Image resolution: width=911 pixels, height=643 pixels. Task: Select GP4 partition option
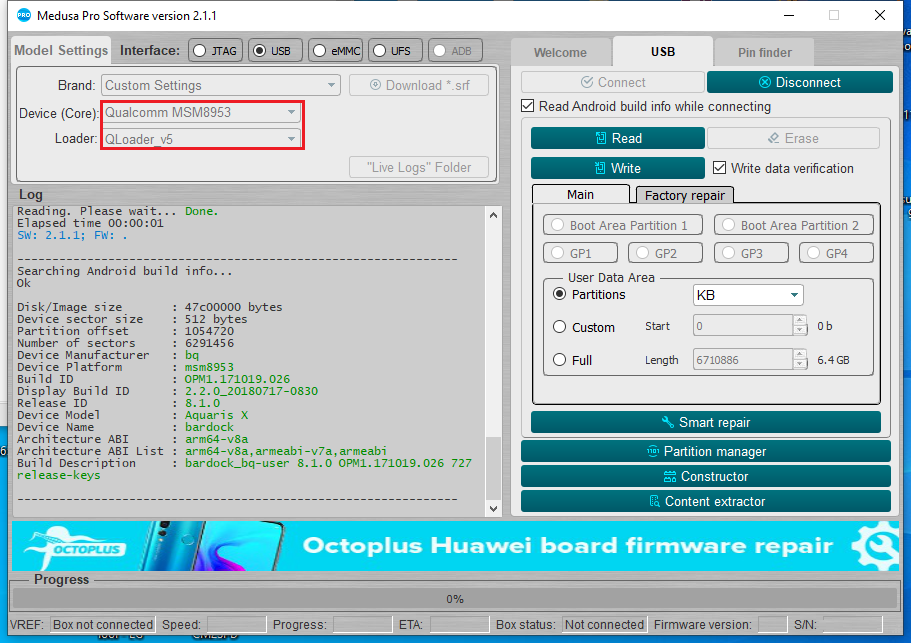coord(836,253)
